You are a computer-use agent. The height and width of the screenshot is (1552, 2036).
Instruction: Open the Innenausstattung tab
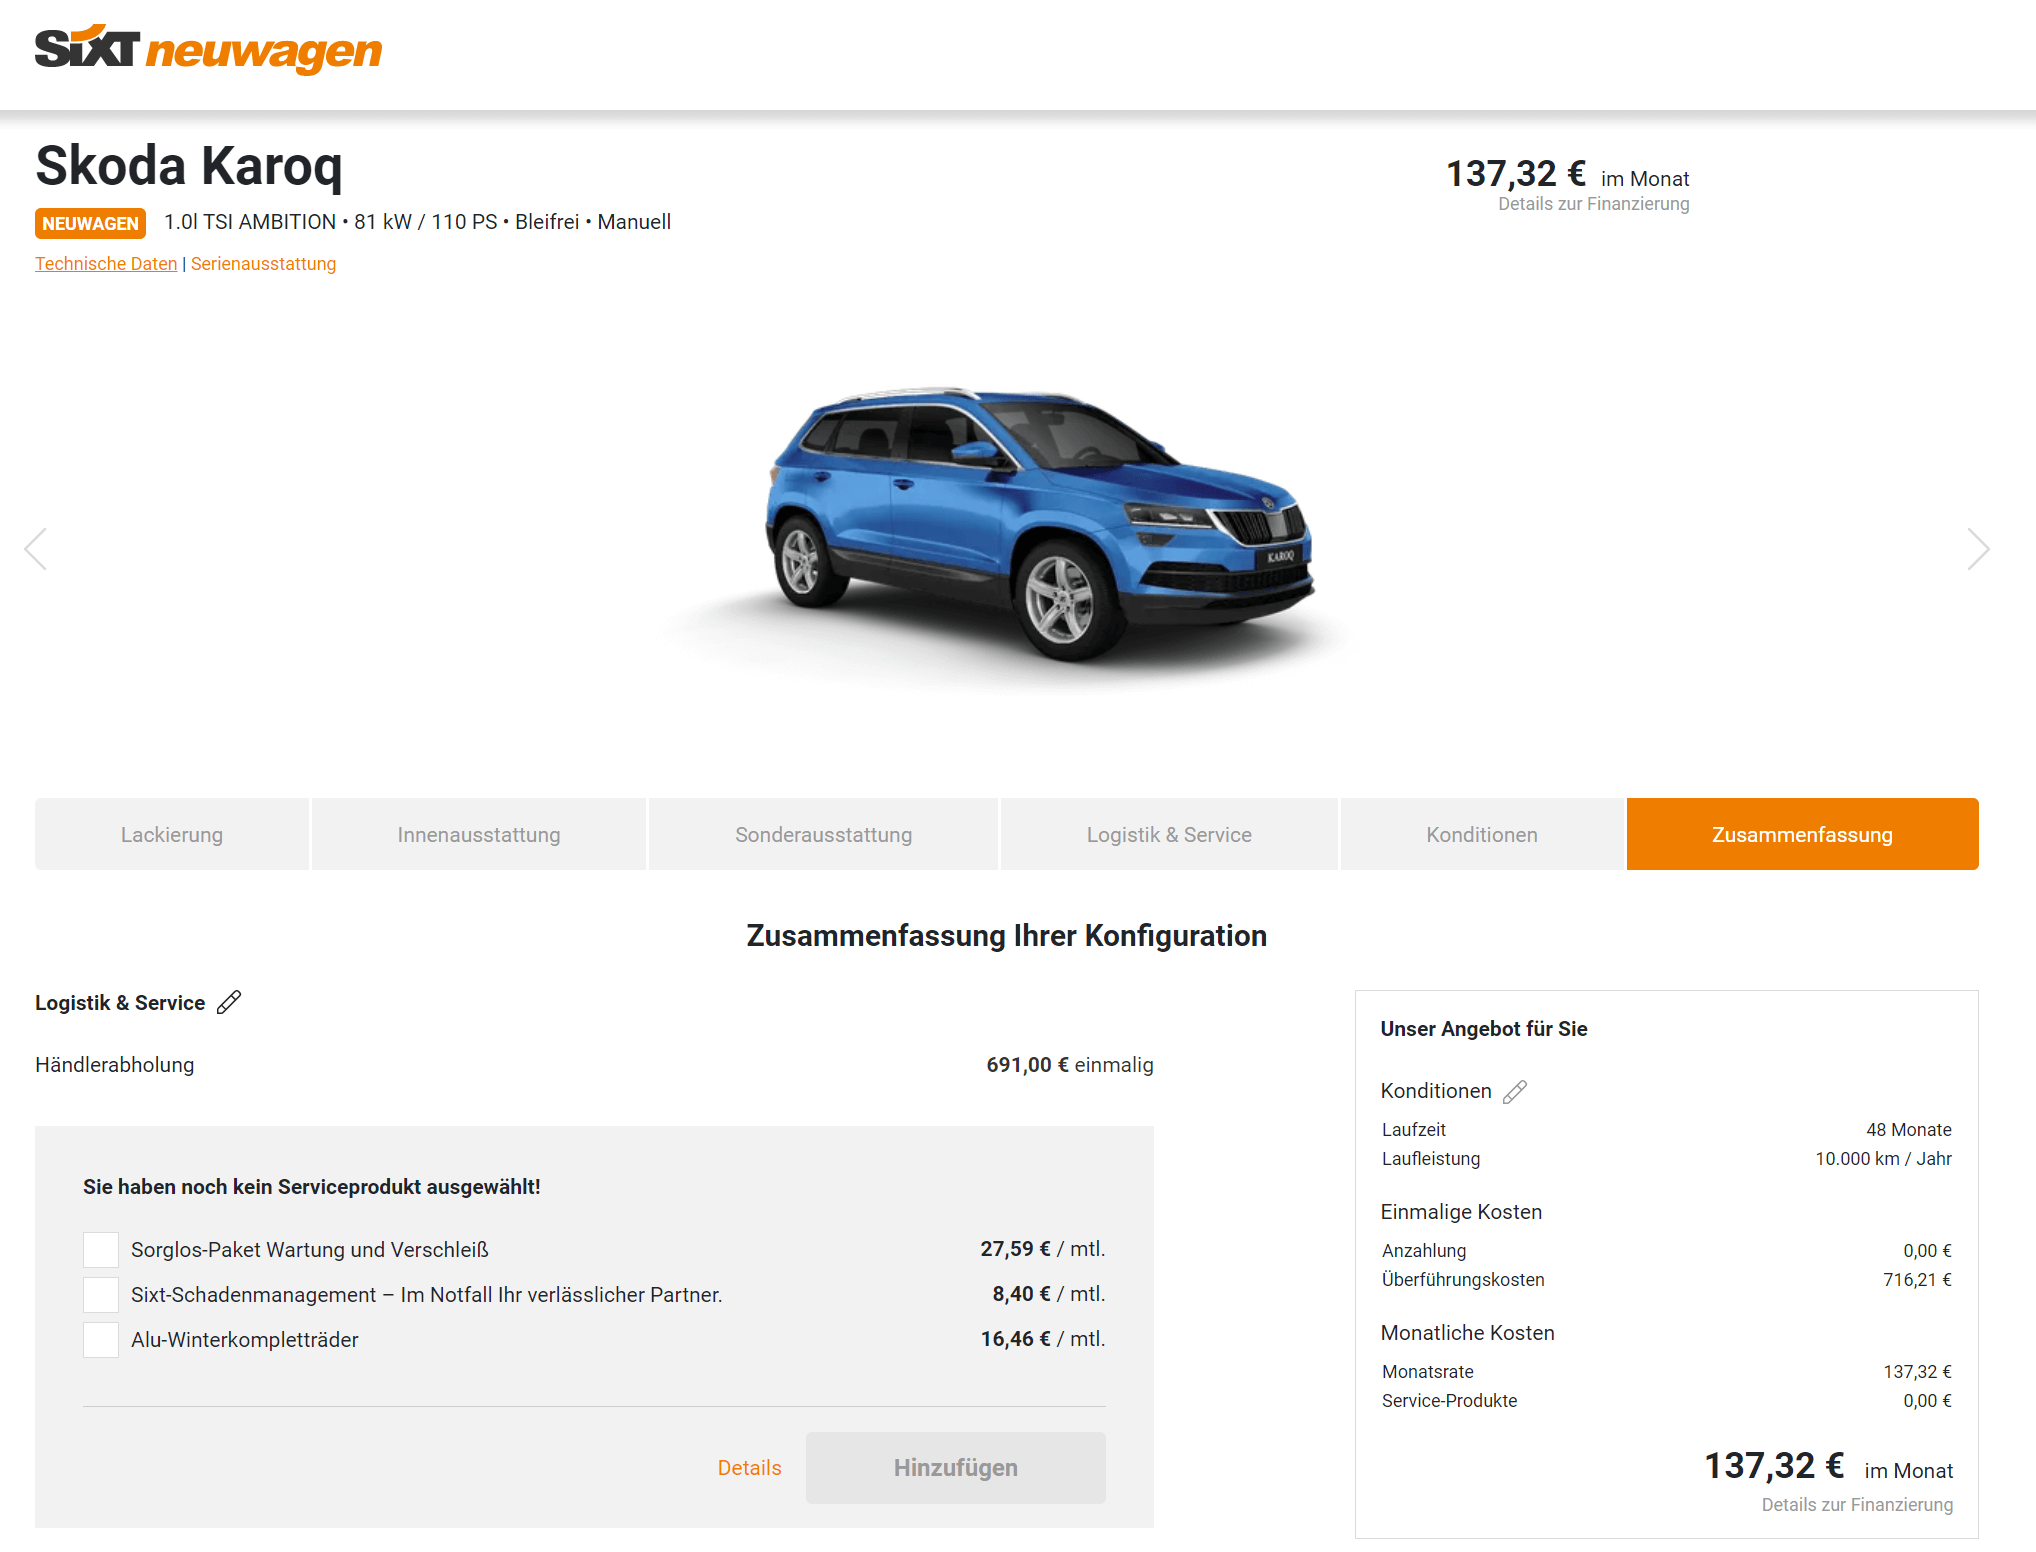tap(479, 834)
